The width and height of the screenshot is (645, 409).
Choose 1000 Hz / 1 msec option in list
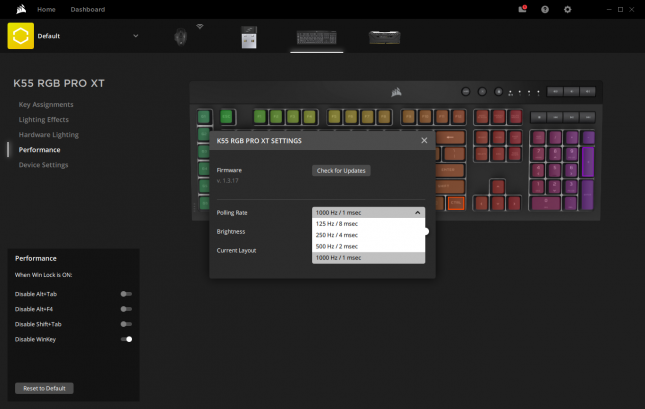tap(368, 258)
